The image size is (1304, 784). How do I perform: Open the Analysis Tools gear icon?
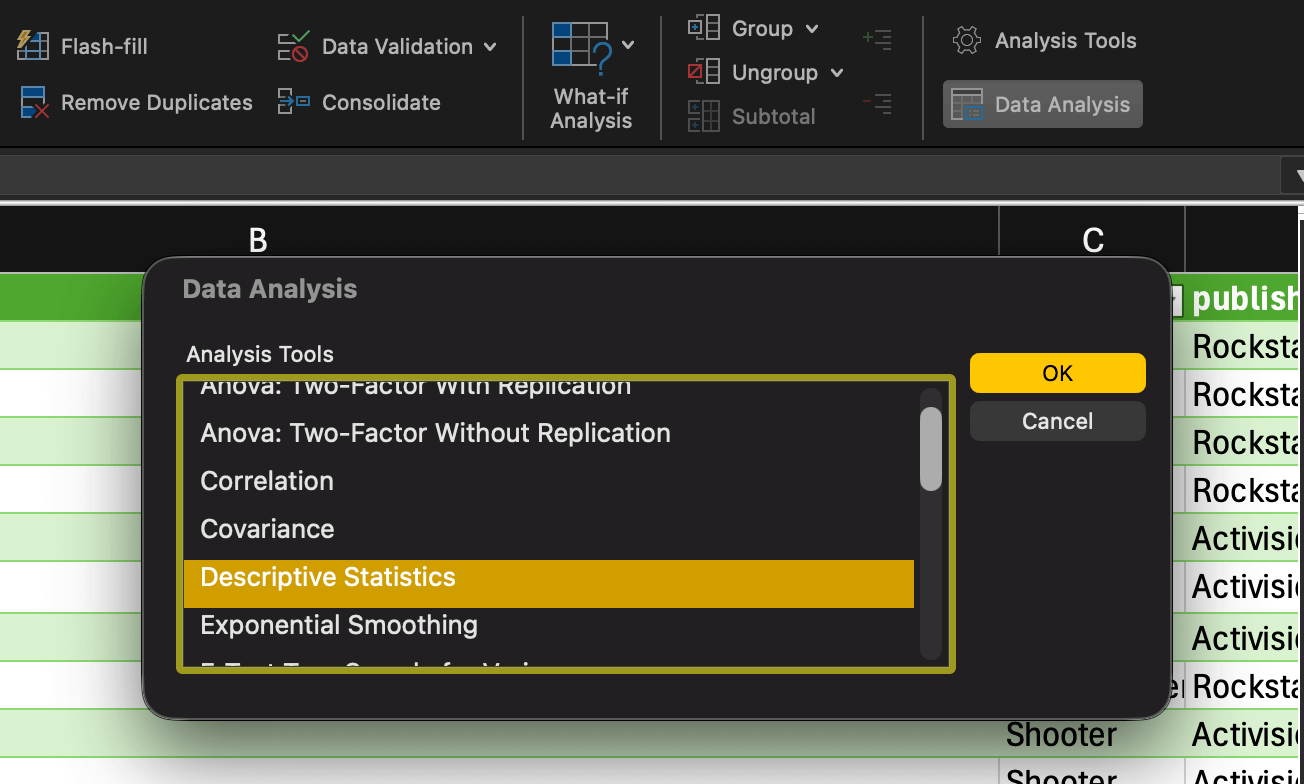click(x=966, y=40)
